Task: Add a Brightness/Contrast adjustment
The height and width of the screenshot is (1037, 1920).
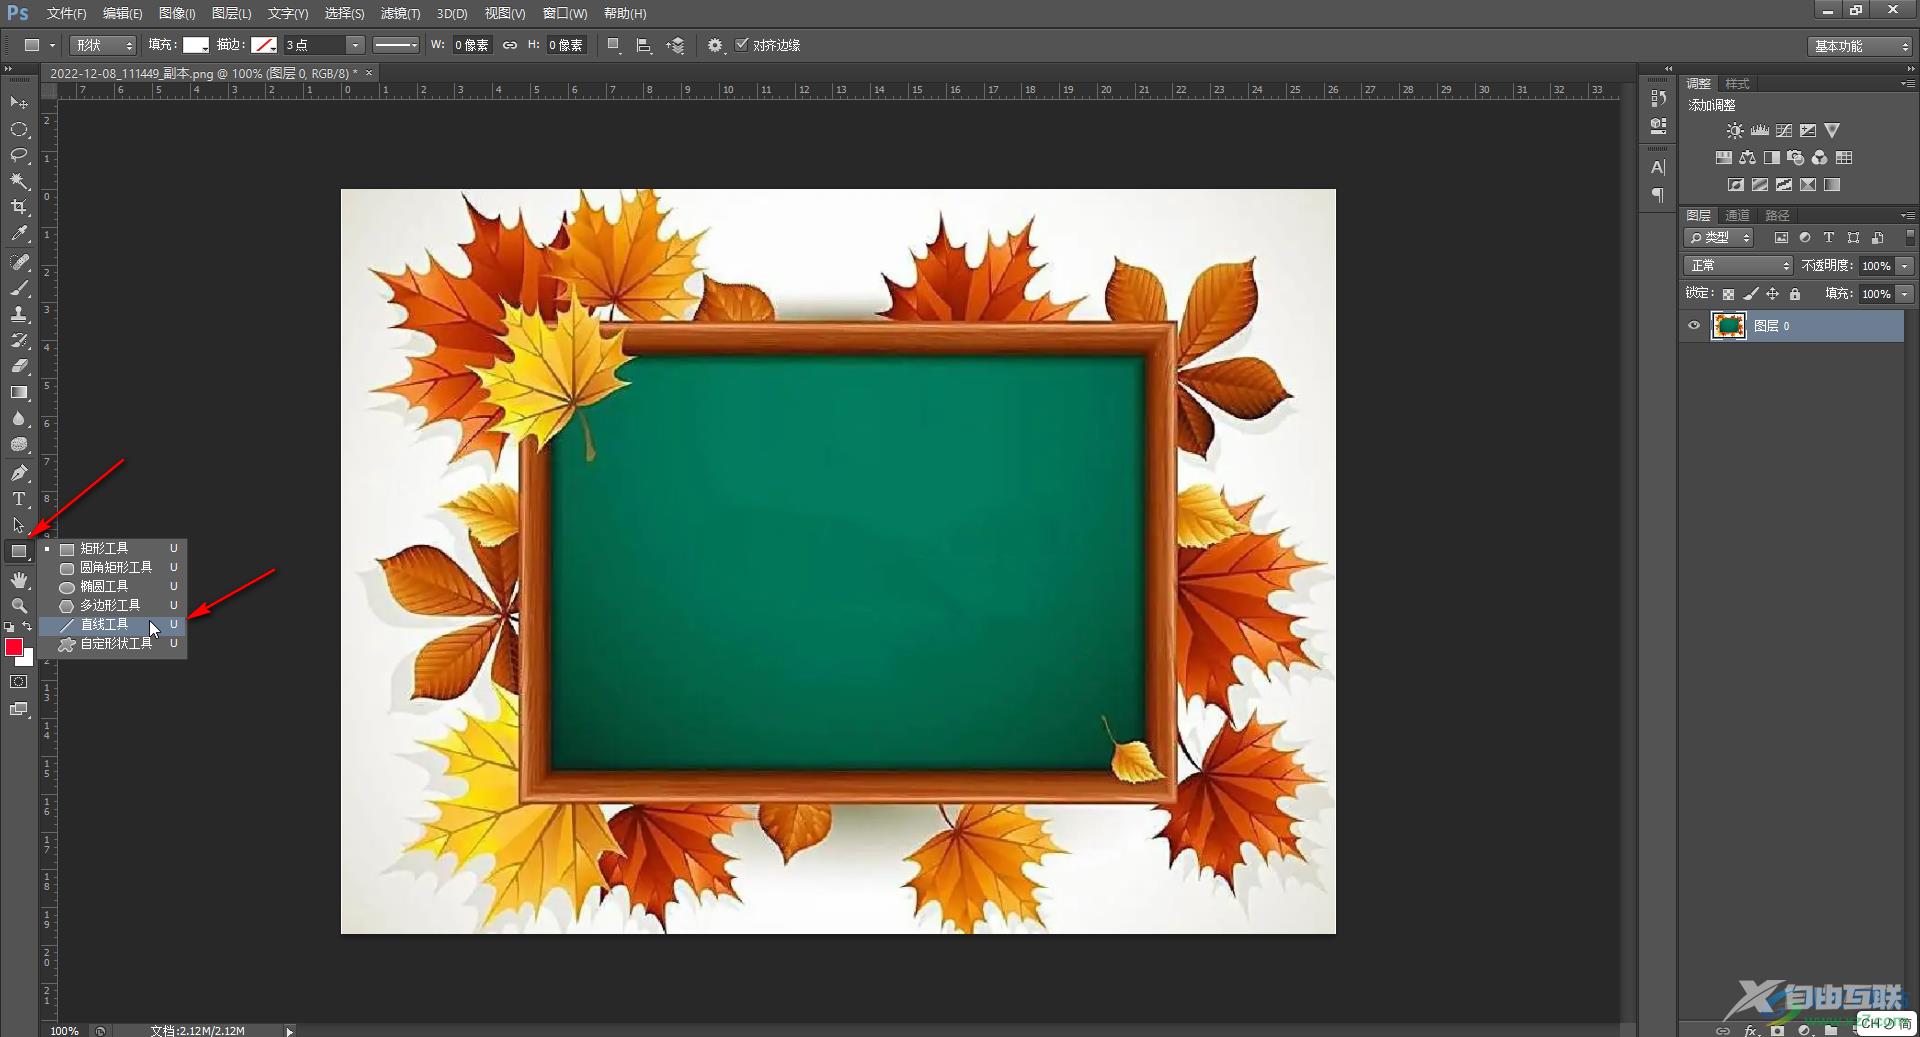Action: click(x=1735, y=131)
